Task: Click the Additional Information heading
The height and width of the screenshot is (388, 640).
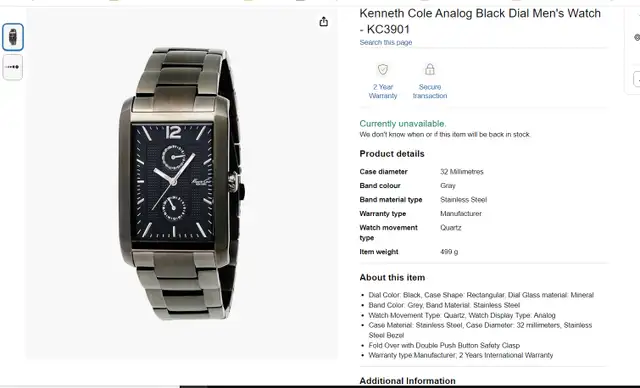Action: click(407, 381)
